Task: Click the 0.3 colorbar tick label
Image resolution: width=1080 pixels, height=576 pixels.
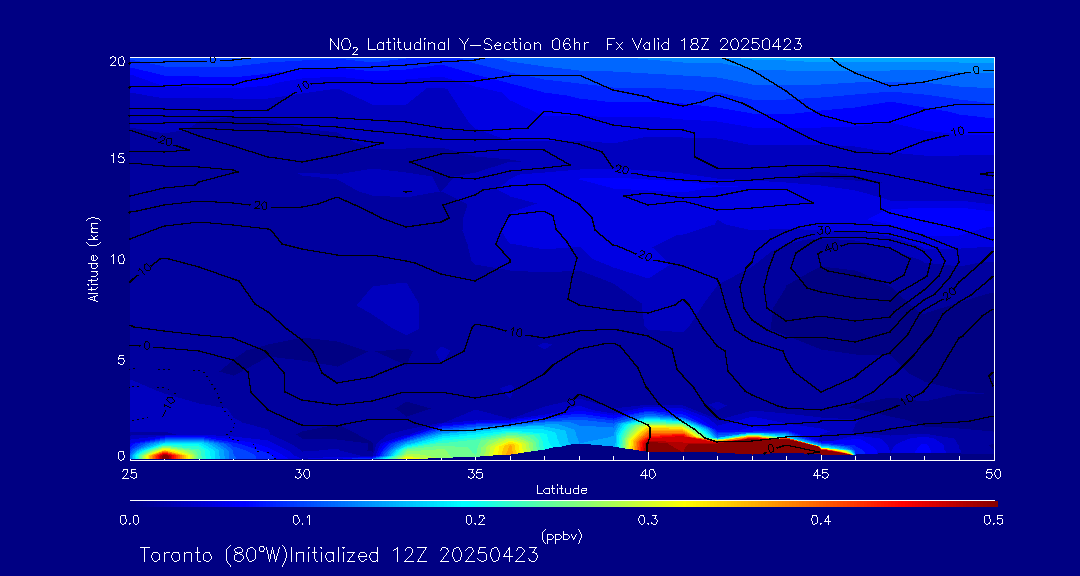Action: pyautogui.click(x=649, y=520)
